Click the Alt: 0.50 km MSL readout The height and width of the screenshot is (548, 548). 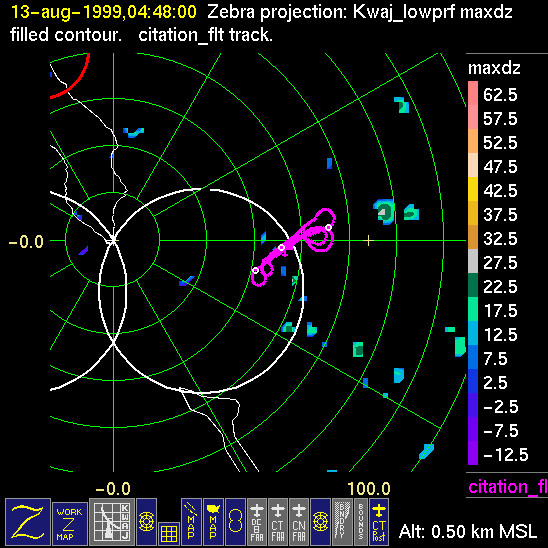tap(468, 531)
